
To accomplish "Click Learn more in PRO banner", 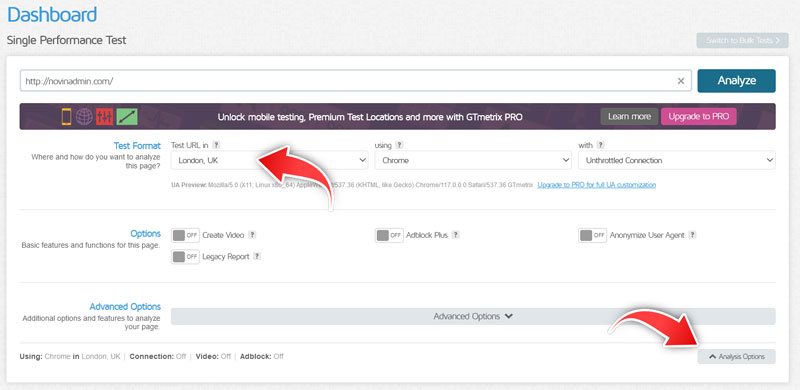I will click(x=629, y=116).
